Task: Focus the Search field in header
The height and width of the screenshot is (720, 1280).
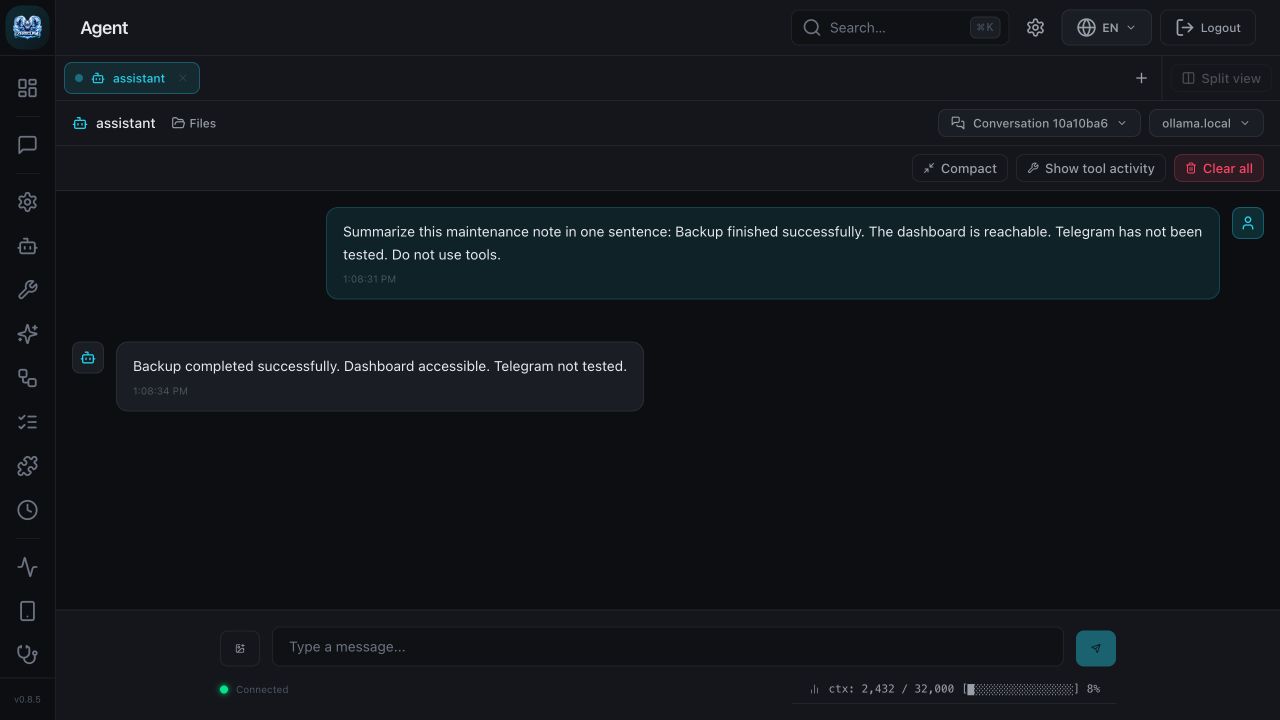Action: [x=900, y=28]
